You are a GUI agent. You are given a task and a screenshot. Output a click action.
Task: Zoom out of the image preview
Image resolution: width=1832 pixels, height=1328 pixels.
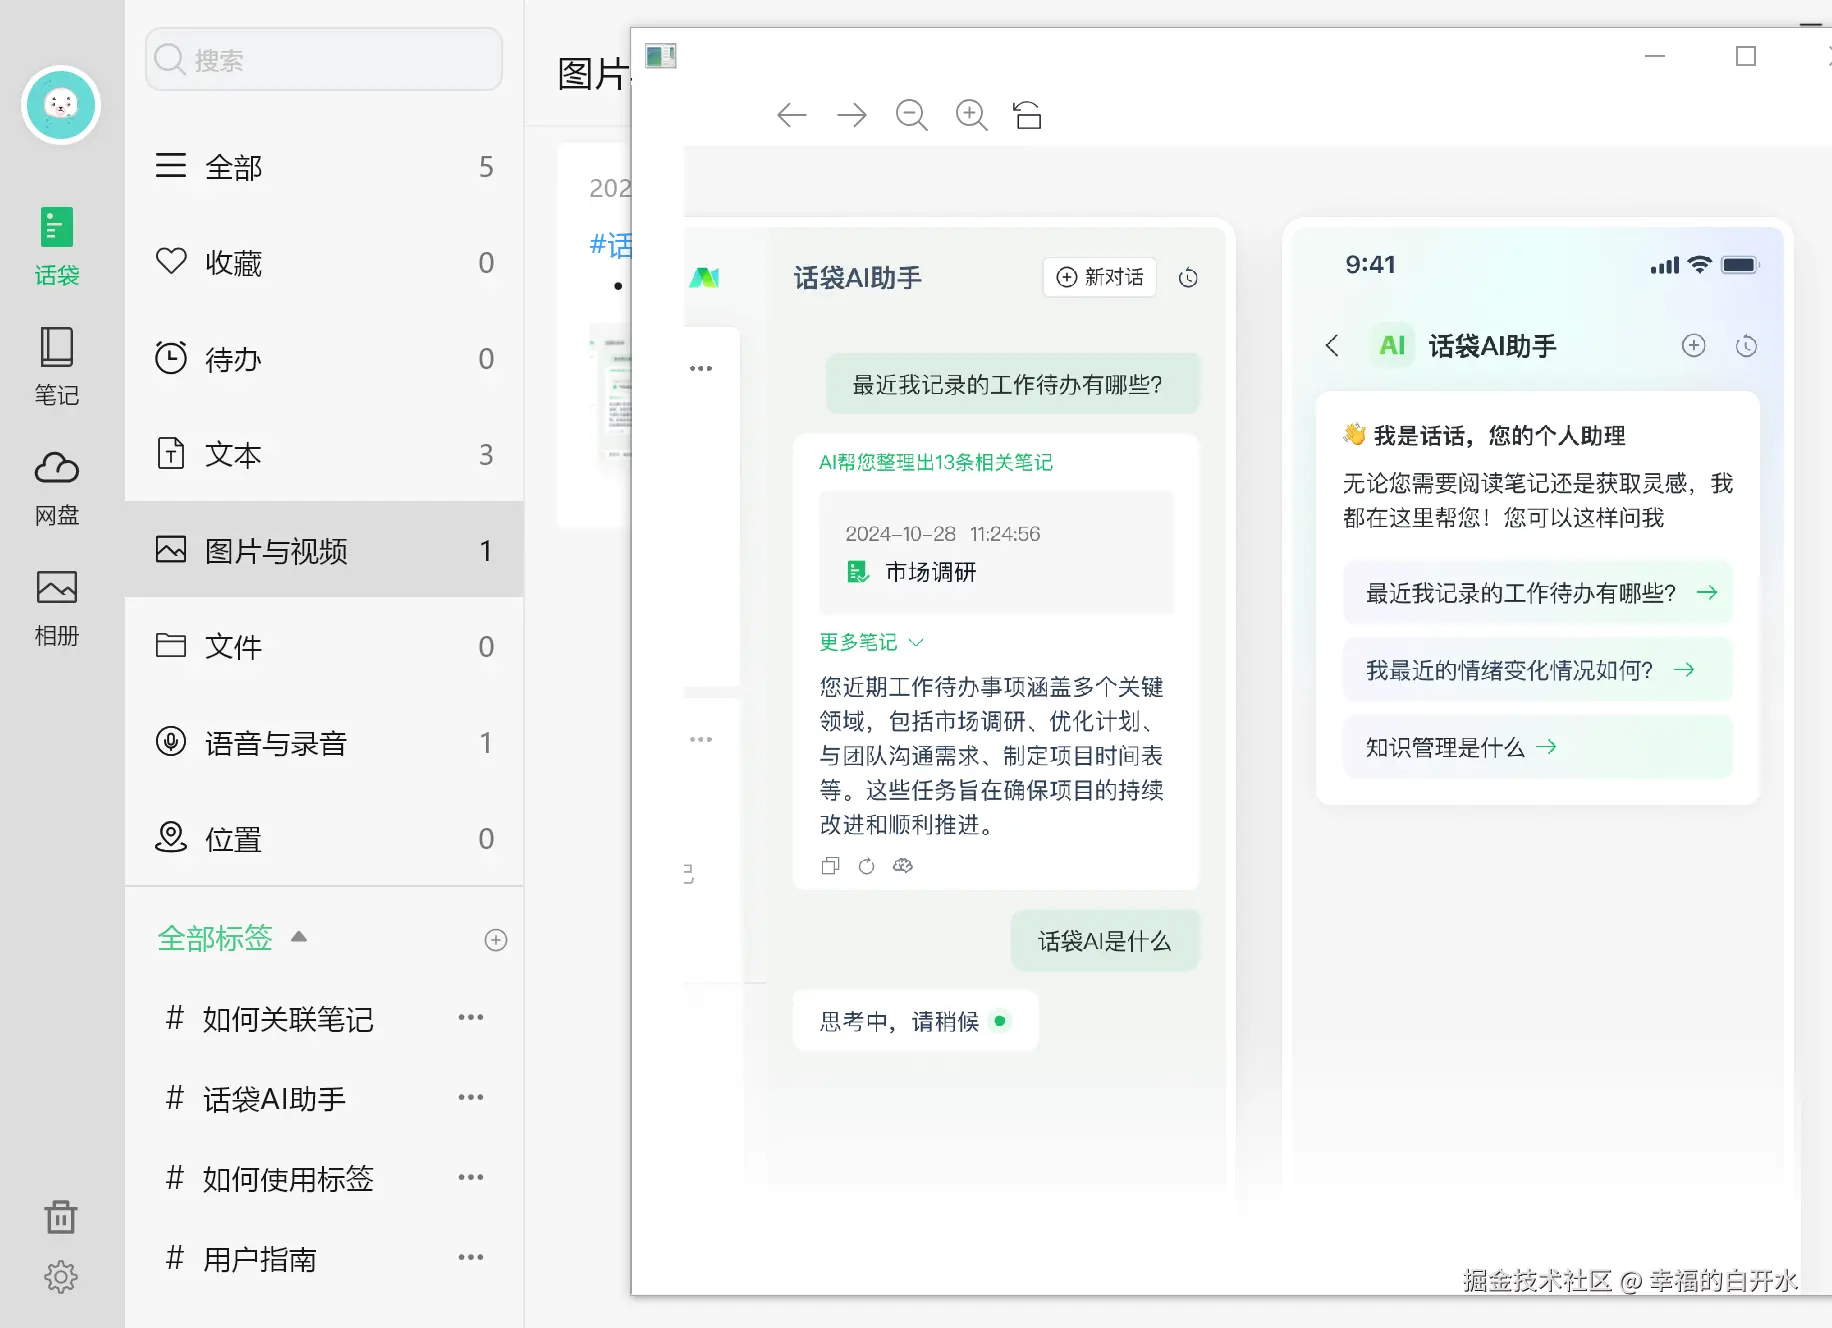tap(911, 115)
